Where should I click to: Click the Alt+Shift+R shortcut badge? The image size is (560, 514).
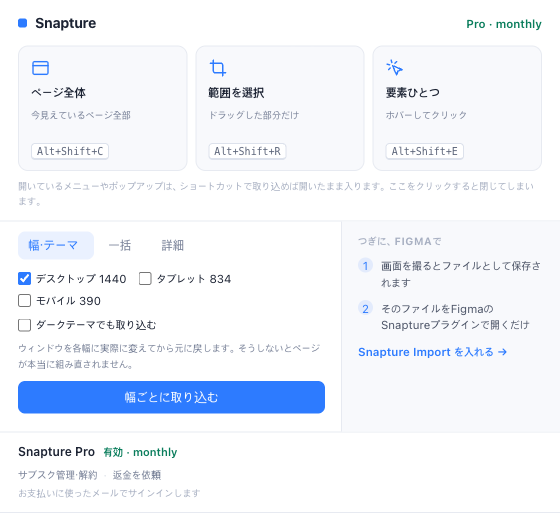click(247, 151)
